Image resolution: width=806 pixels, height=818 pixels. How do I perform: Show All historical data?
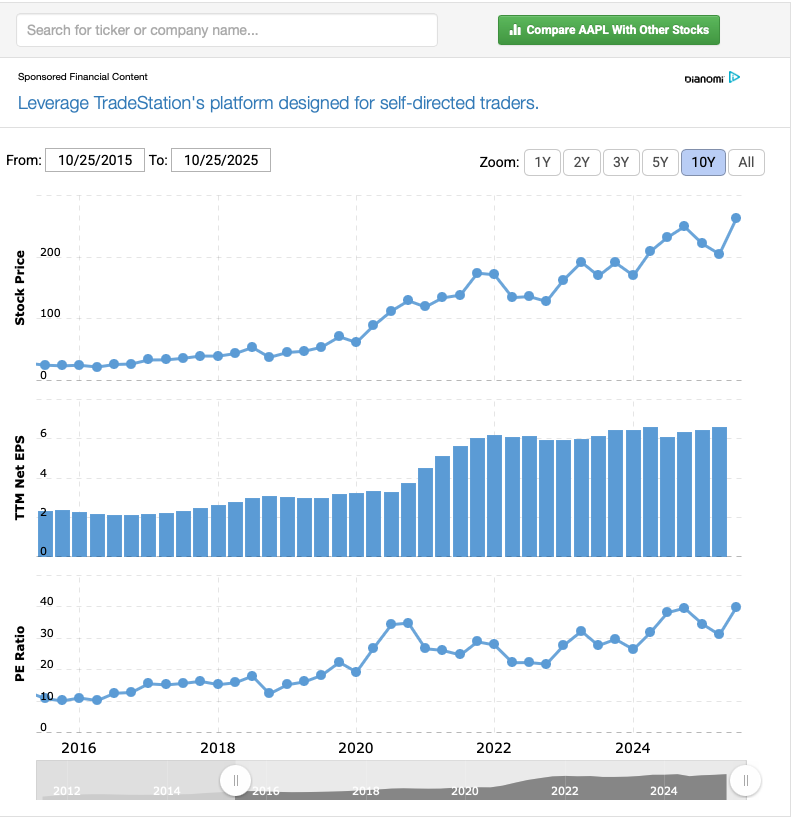(x=746, y=162)
